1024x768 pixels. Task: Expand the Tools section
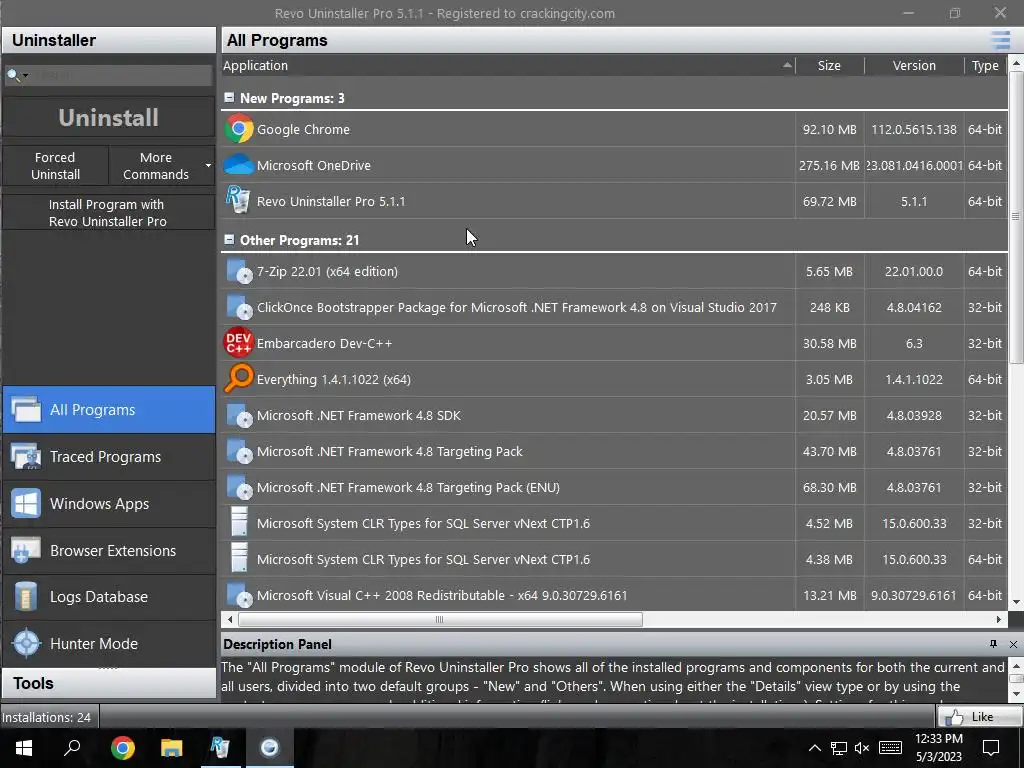[108, 683]
